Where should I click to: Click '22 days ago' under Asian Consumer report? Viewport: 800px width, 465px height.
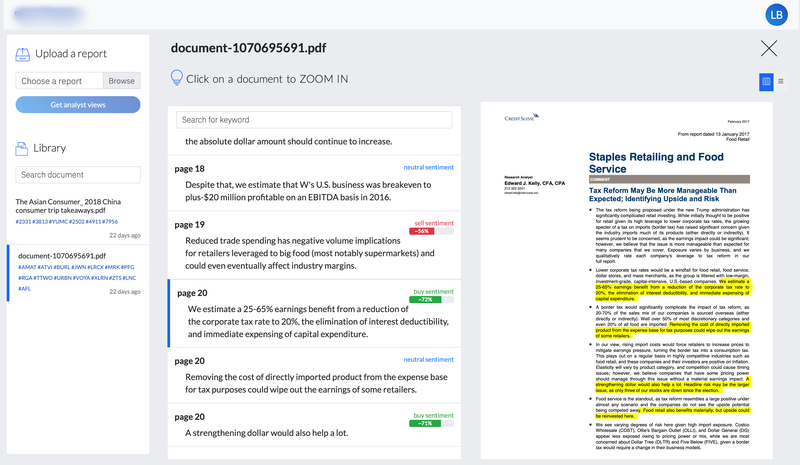pos(125,235)
